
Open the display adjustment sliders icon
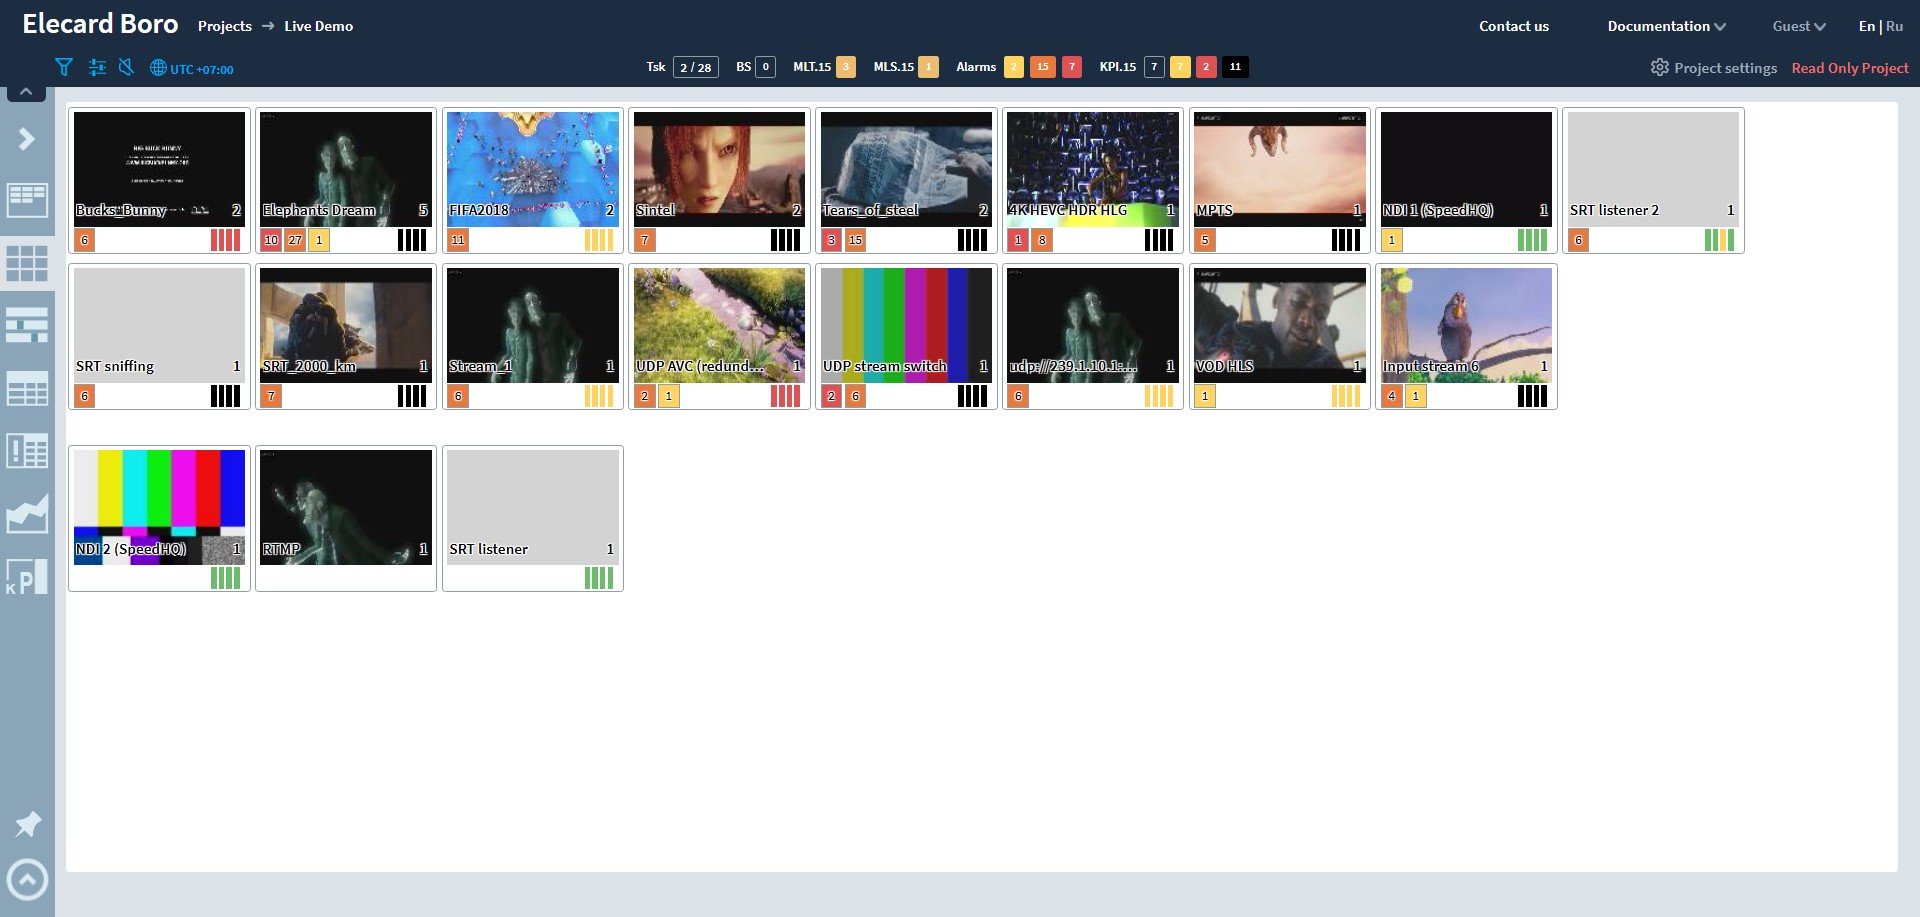tap(97, 67)
